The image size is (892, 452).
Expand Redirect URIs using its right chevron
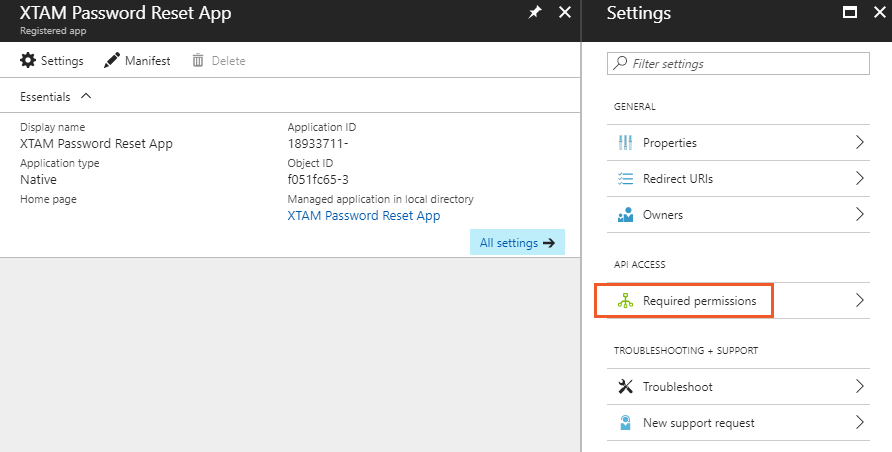pos(859,179)
